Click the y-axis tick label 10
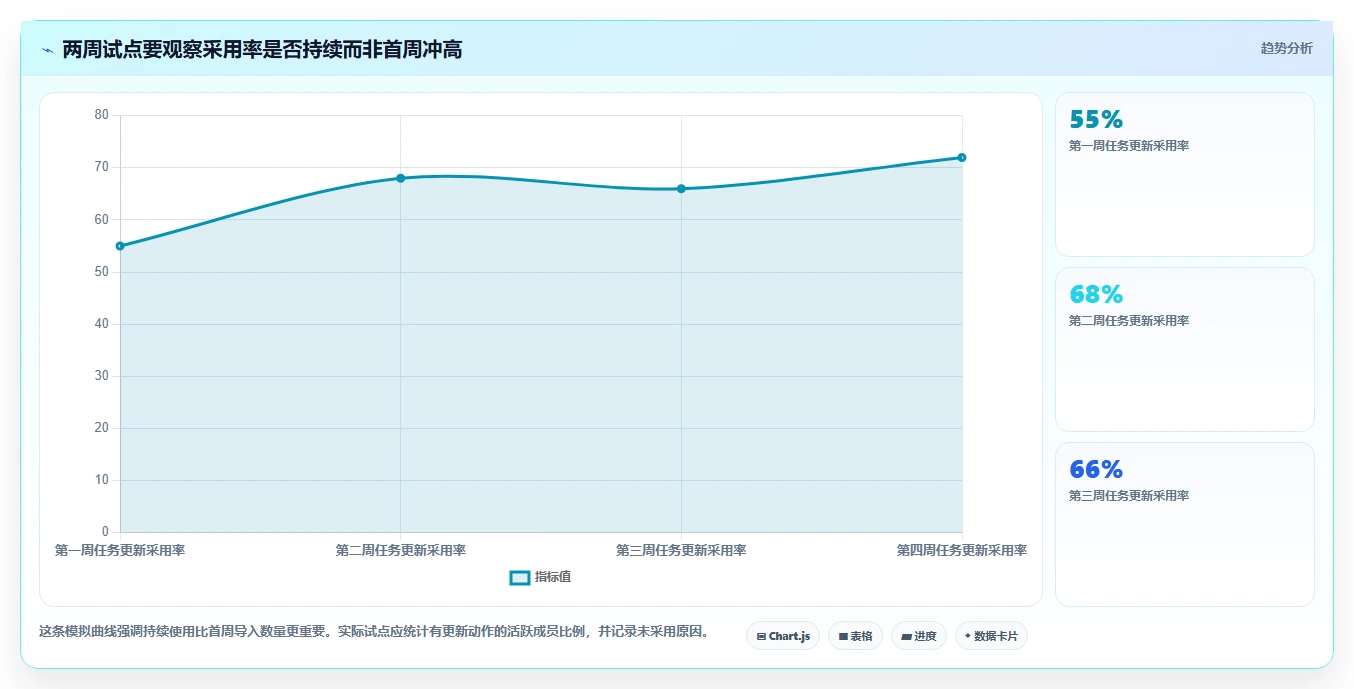1354x689 pixels. point(102,480)
